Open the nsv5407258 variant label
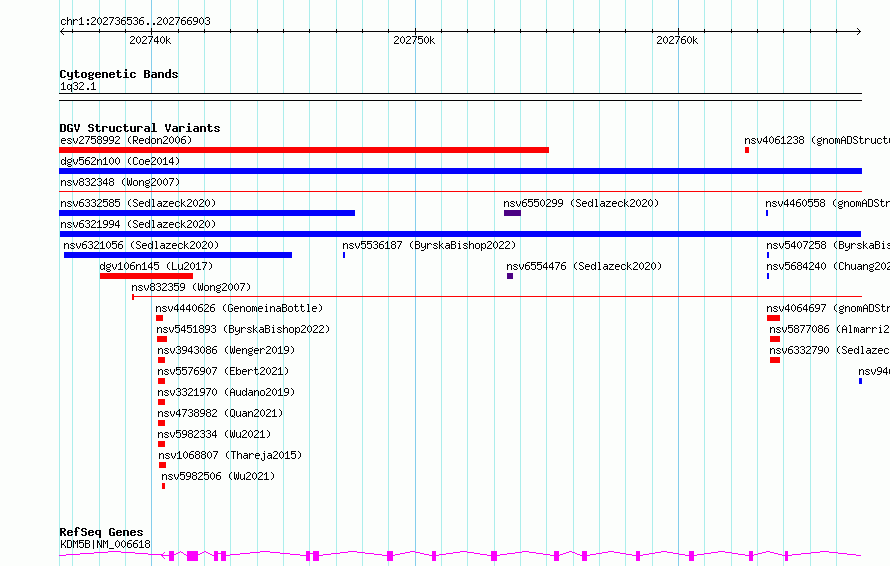The width and height of the screenshot is (890, 566). coord(828,245)
